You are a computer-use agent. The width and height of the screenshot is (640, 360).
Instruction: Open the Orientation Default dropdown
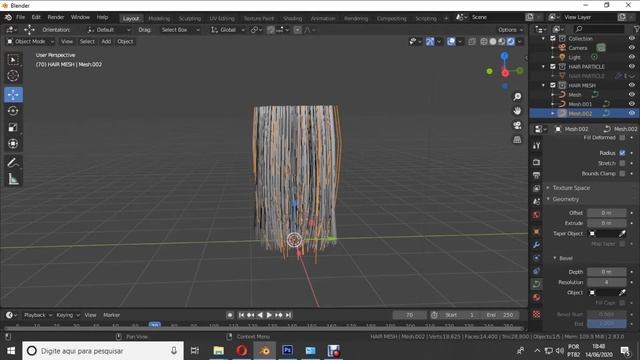109,30
